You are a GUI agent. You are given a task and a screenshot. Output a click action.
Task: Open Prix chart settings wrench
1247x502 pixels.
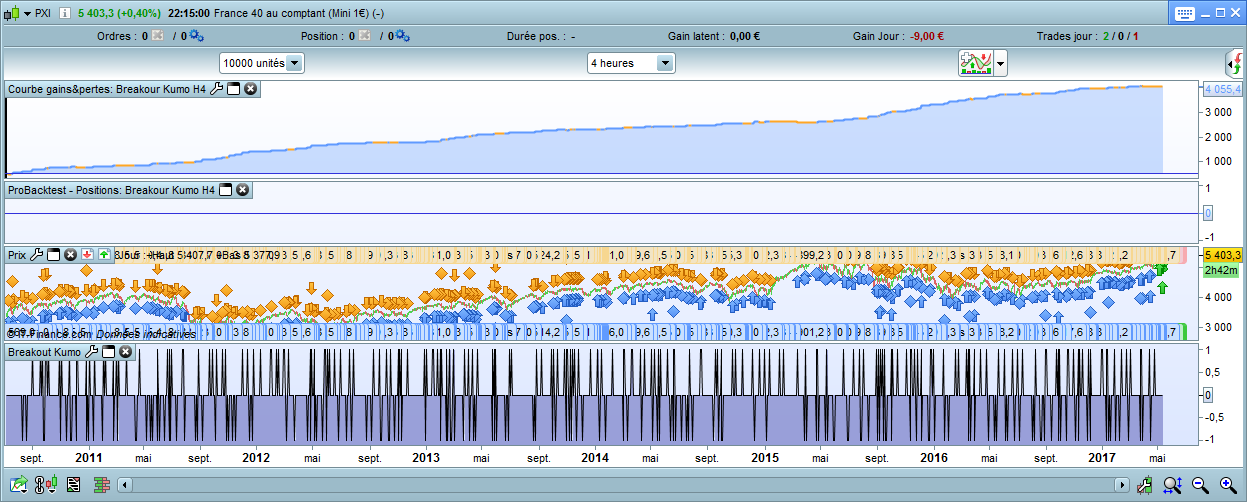pos(37,255)
